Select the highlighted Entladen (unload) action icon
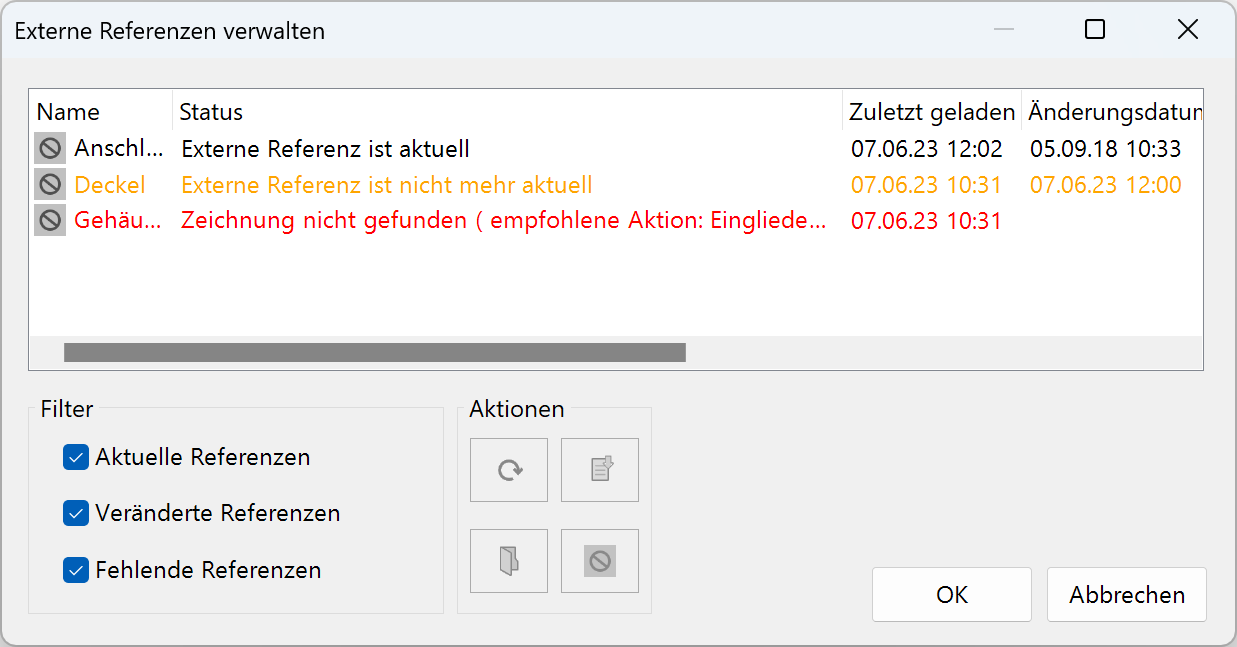1237x647 pixels. [599, 560]
